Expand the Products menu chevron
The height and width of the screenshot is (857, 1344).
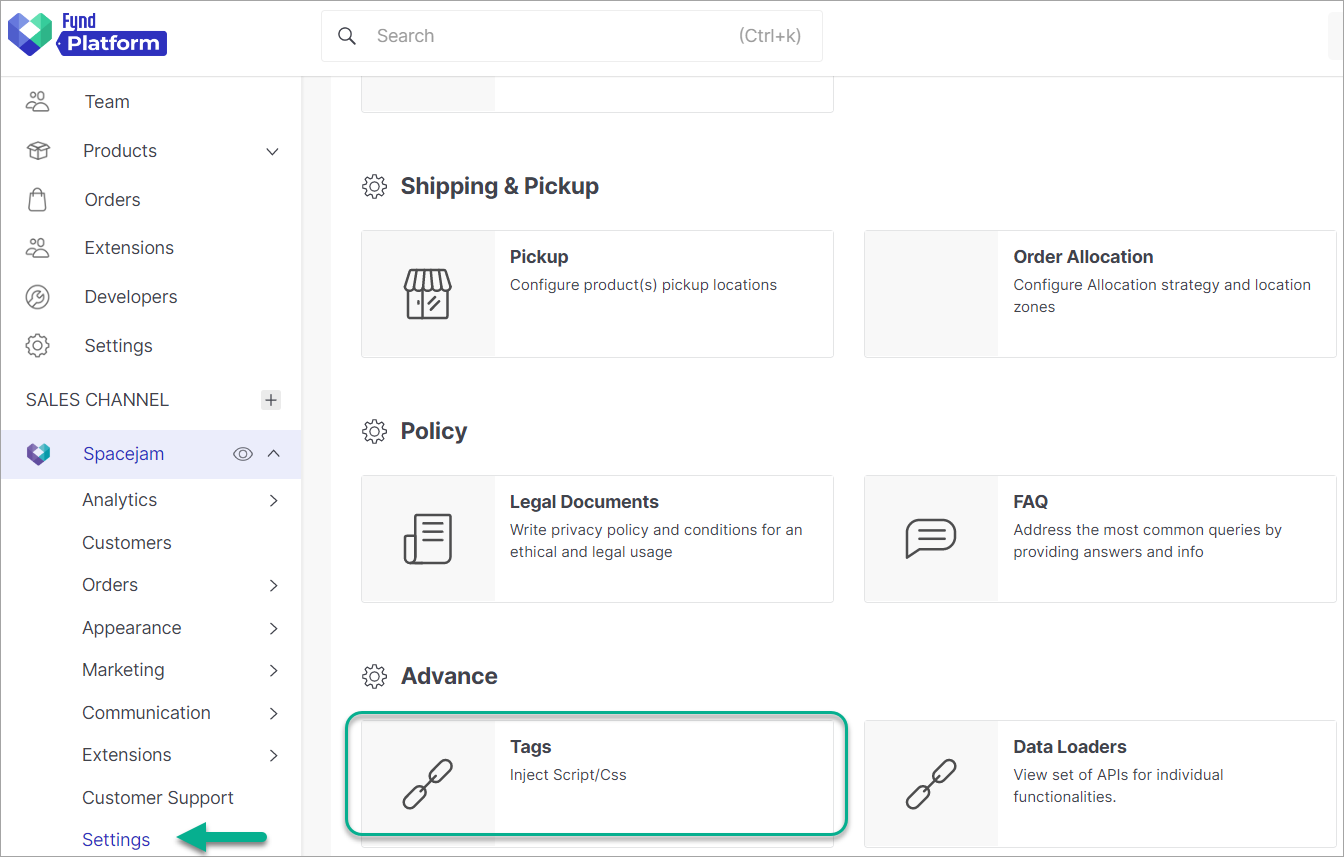[x=272, y=152]
